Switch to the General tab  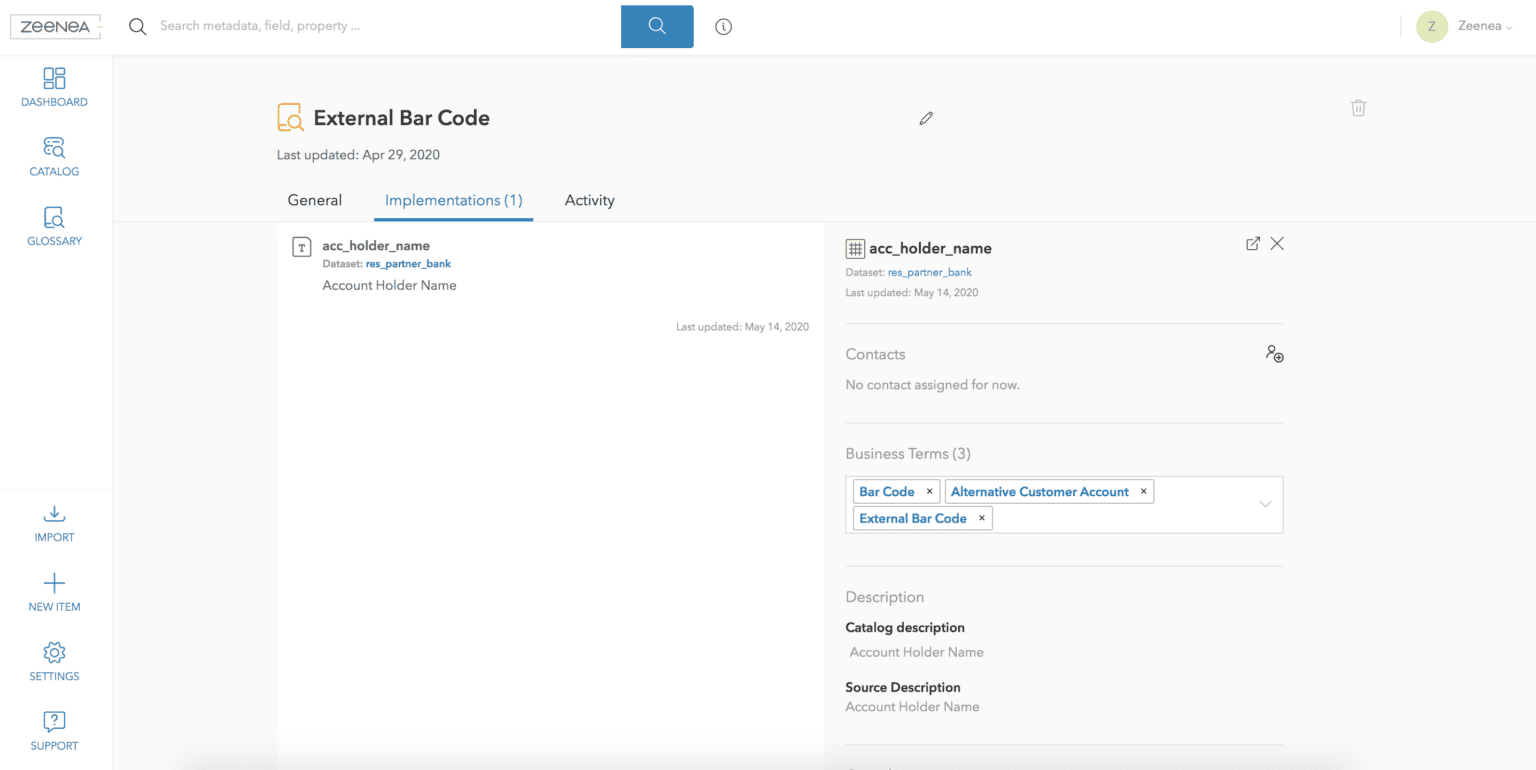[314, 200]
